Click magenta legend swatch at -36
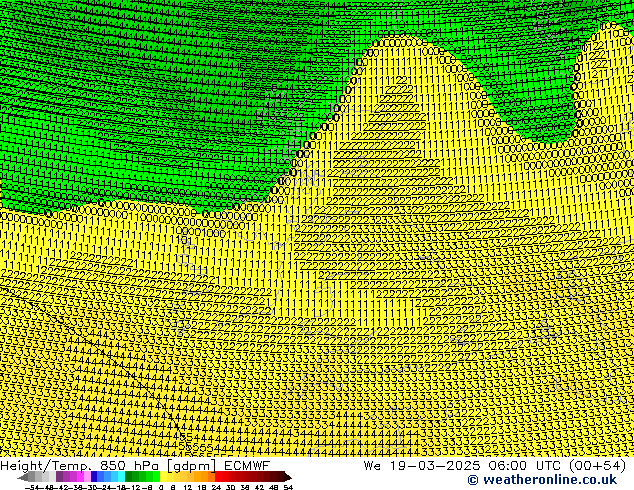Image resolution: width=634 pixels, height=490 pixels. tap(80, 477)
